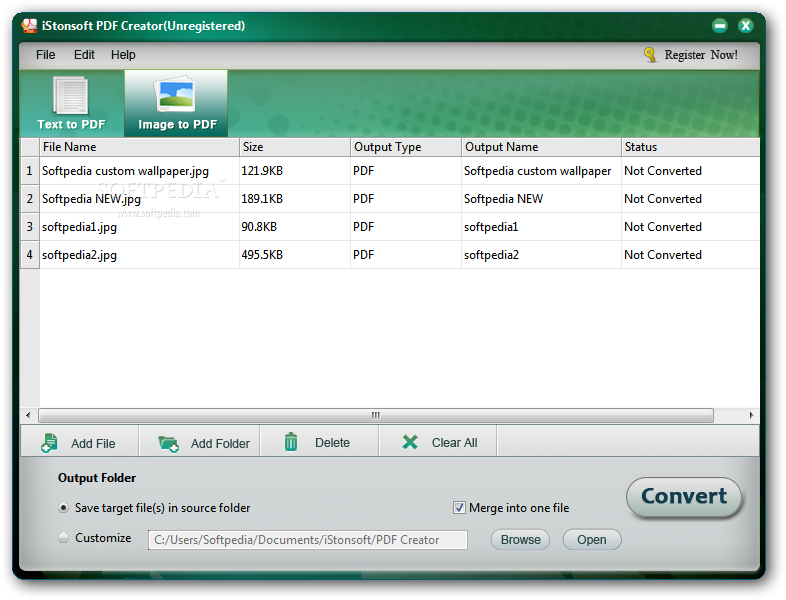The height and width of the screenshot is (600, 786).
Task: Click the 495.5KB size cell
Action: pos(295,255)
